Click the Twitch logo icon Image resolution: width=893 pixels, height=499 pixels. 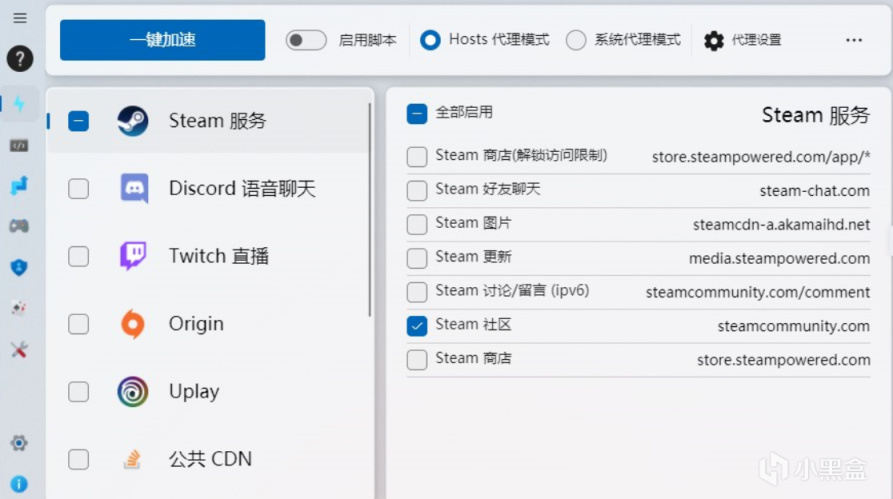[133, 256]
